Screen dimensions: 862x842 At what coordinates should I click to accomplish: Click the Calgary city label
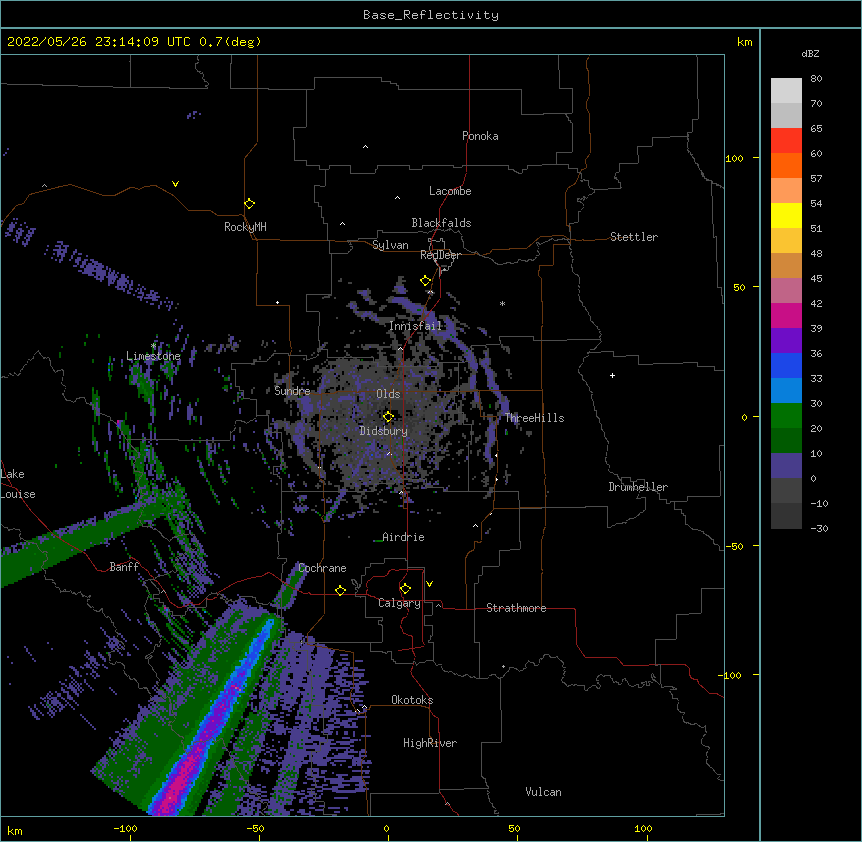399,603
